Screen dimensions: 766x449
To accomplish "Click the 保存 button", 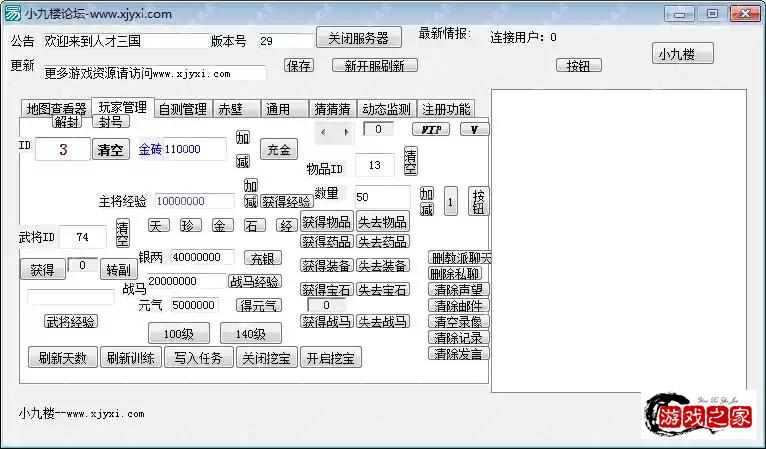I will coord(299,65).
